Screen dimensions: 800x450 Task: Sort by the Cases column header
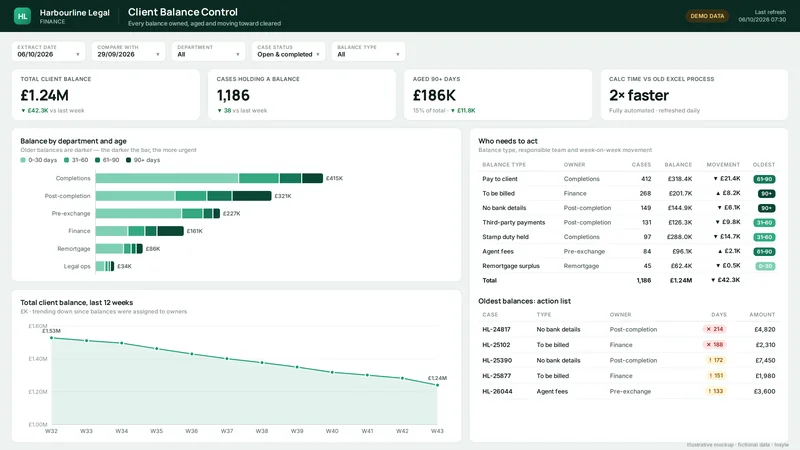tap(641, 165)
